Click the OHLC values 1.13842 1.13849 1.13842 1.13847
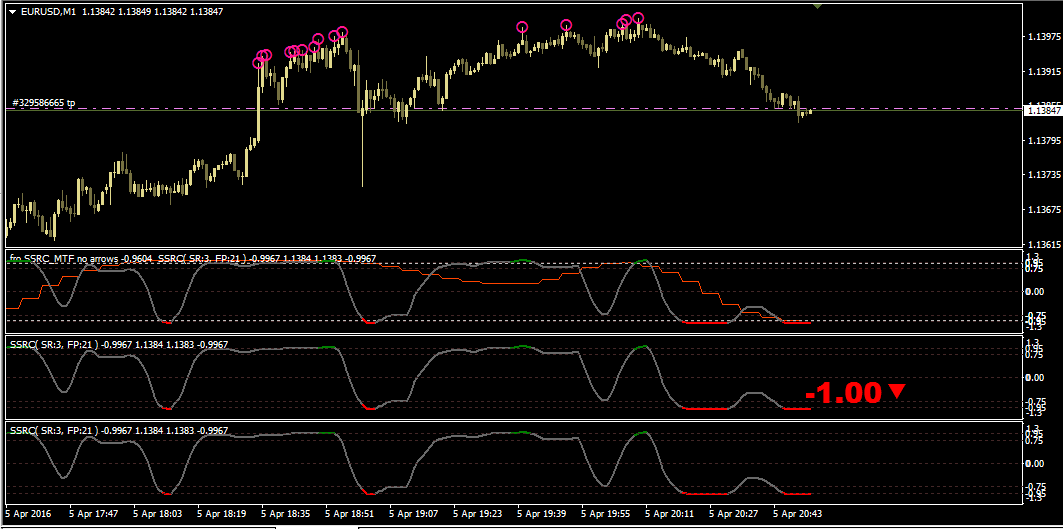 pyautogui.click(x=153, y=12)
